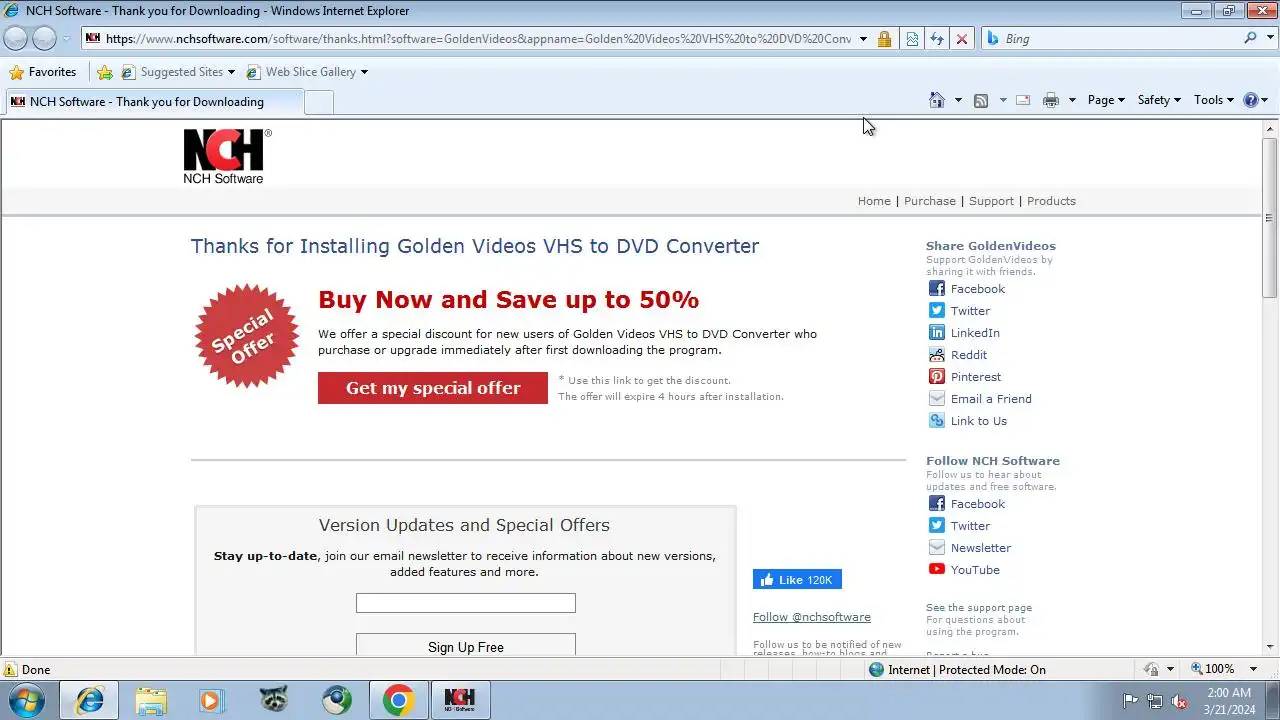The height and width of the screenshot is (720, 1280).
Task: Click the Stop loading red X icon
Action: (x=962, y=39)
